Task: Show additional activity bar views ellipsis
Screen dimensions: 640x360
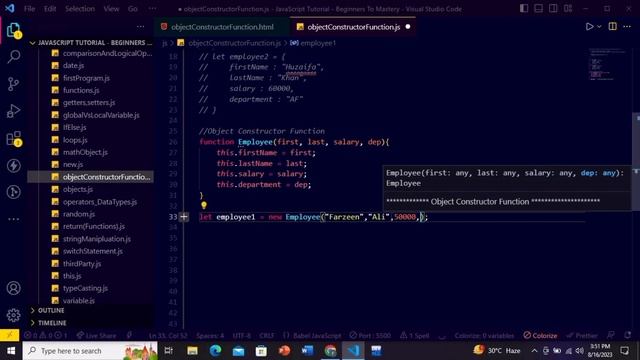Action: (x=13, y=219)
